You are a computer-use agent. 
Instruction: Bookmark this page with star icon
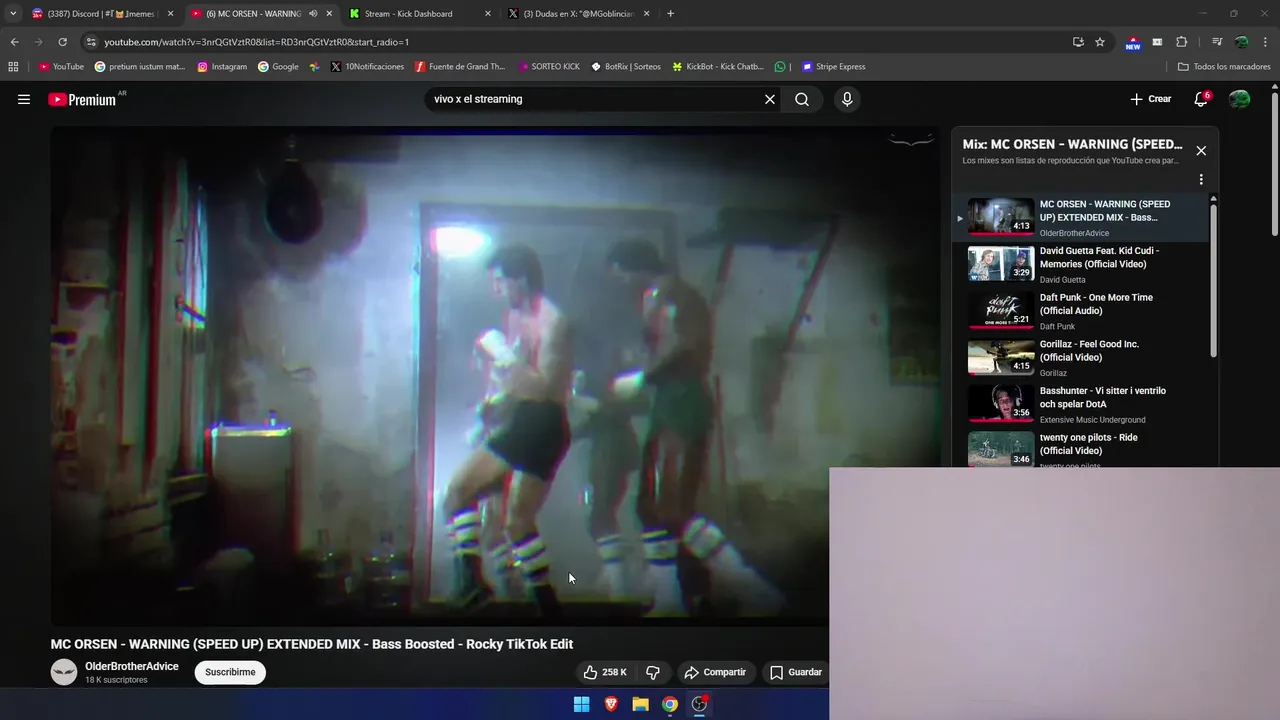click(x=1100, y=42)
